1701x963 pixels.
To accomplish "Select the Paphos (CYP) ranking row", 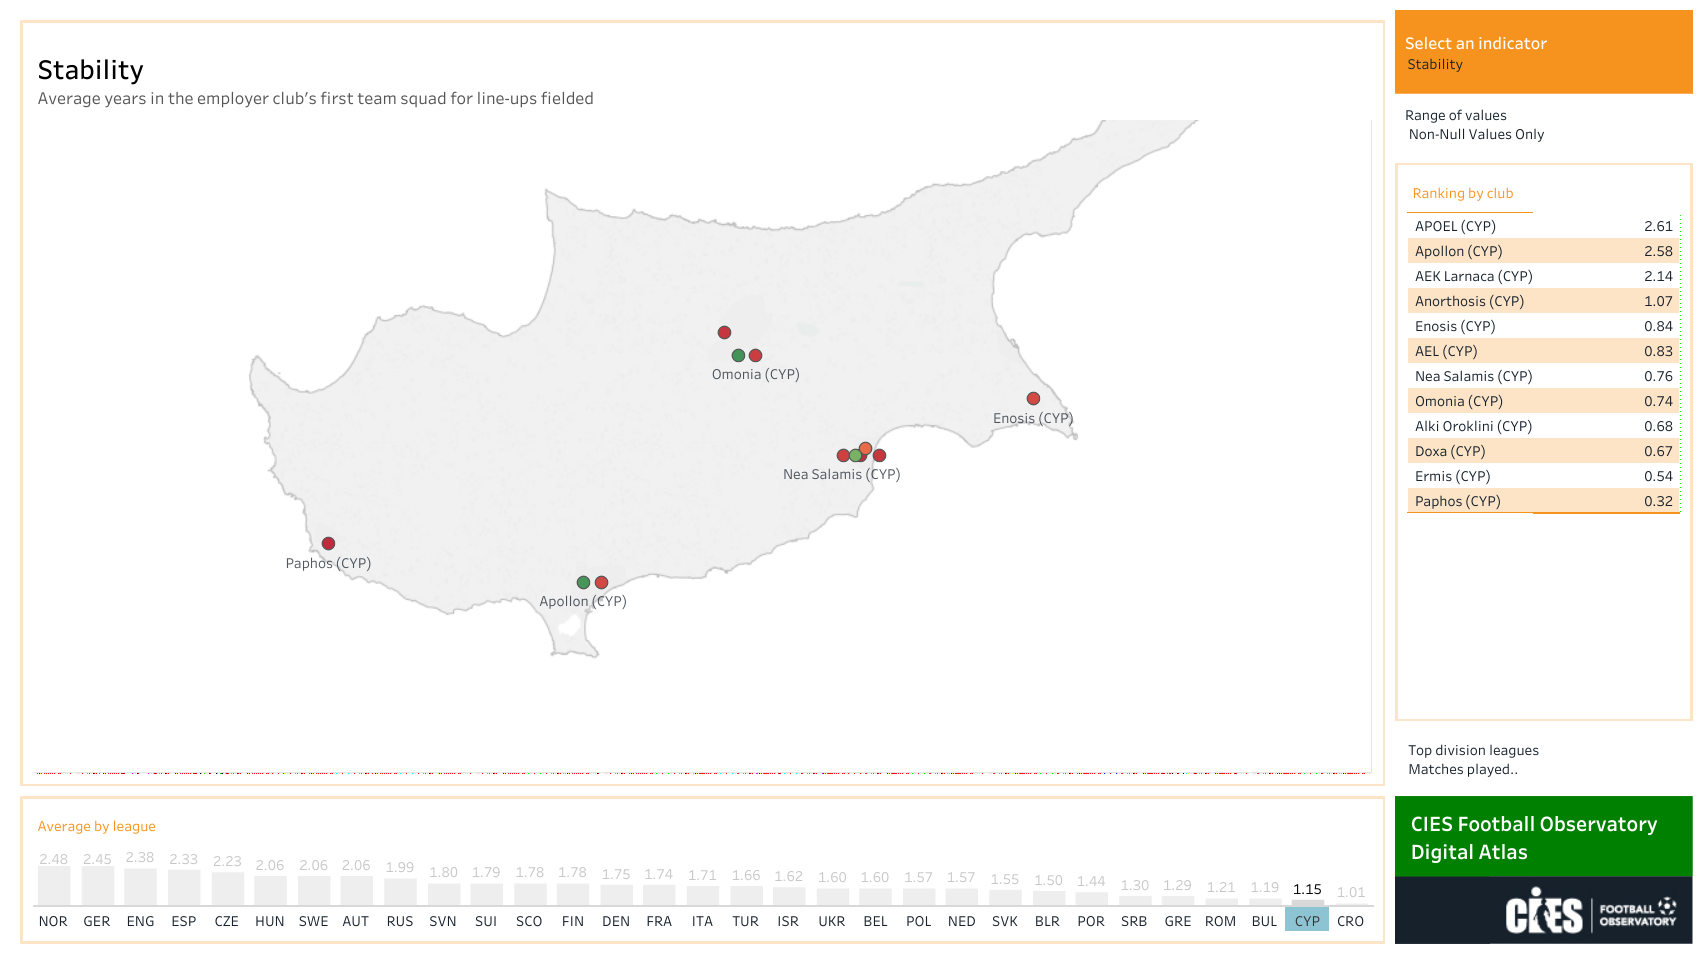I will click(x=1543, y=501).
